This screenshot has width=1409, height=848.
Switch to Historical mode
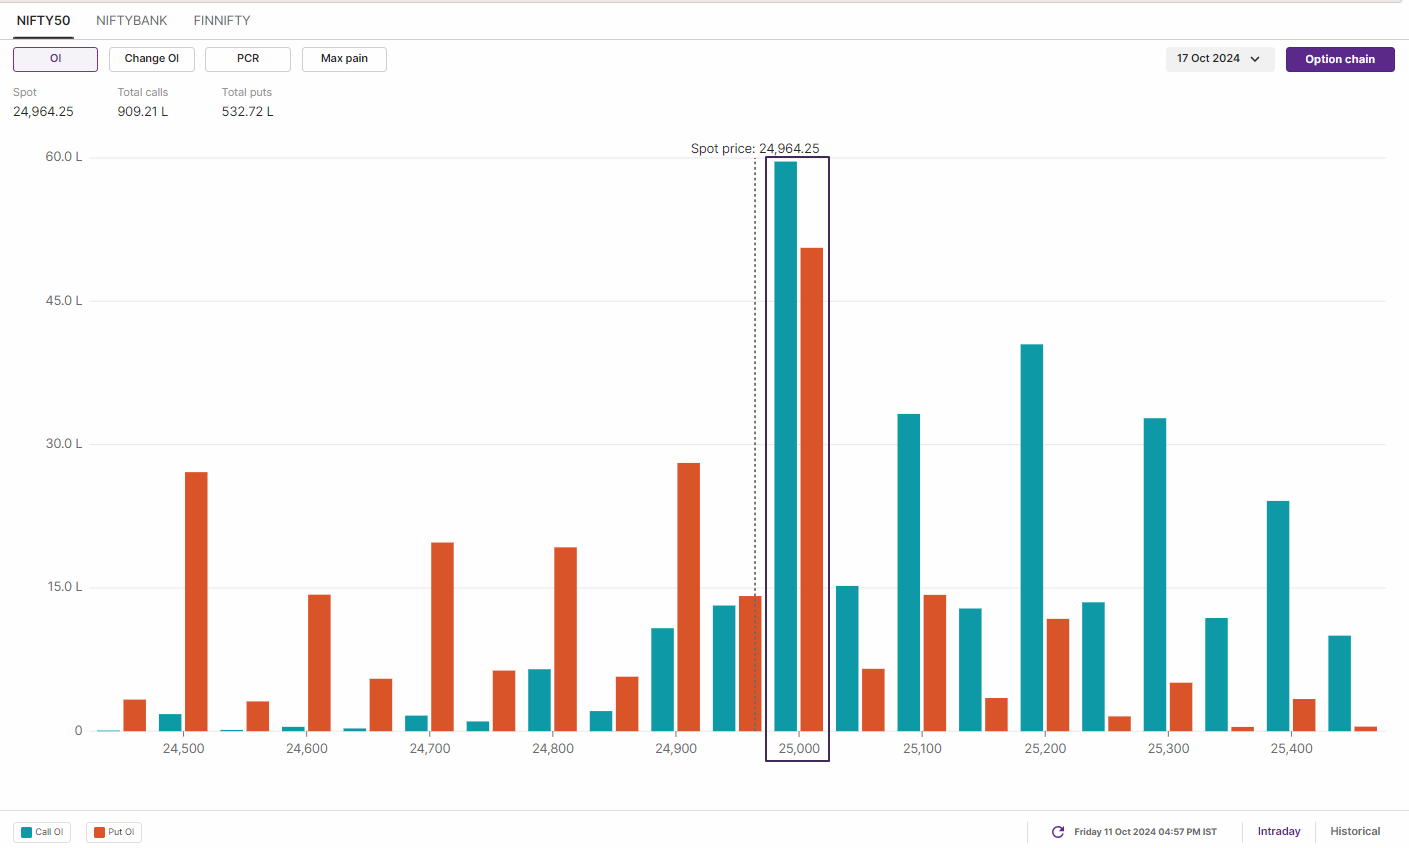[x=1355, y=831]
